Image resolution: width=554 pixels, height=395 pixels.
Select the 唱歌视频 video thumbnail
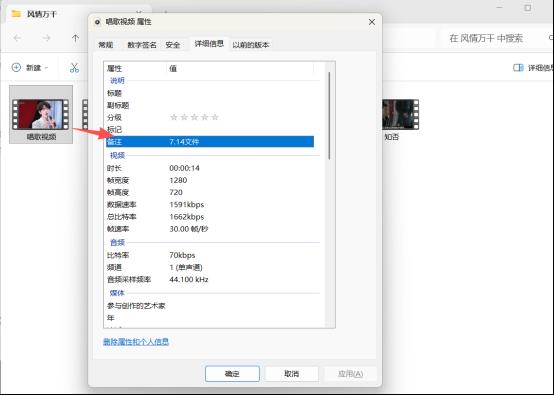point(41,114)
